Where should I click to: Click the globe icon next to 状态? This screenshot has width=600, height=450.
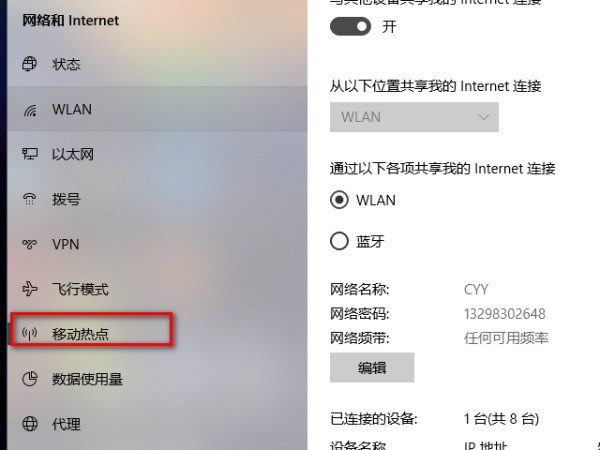[29, 64]
